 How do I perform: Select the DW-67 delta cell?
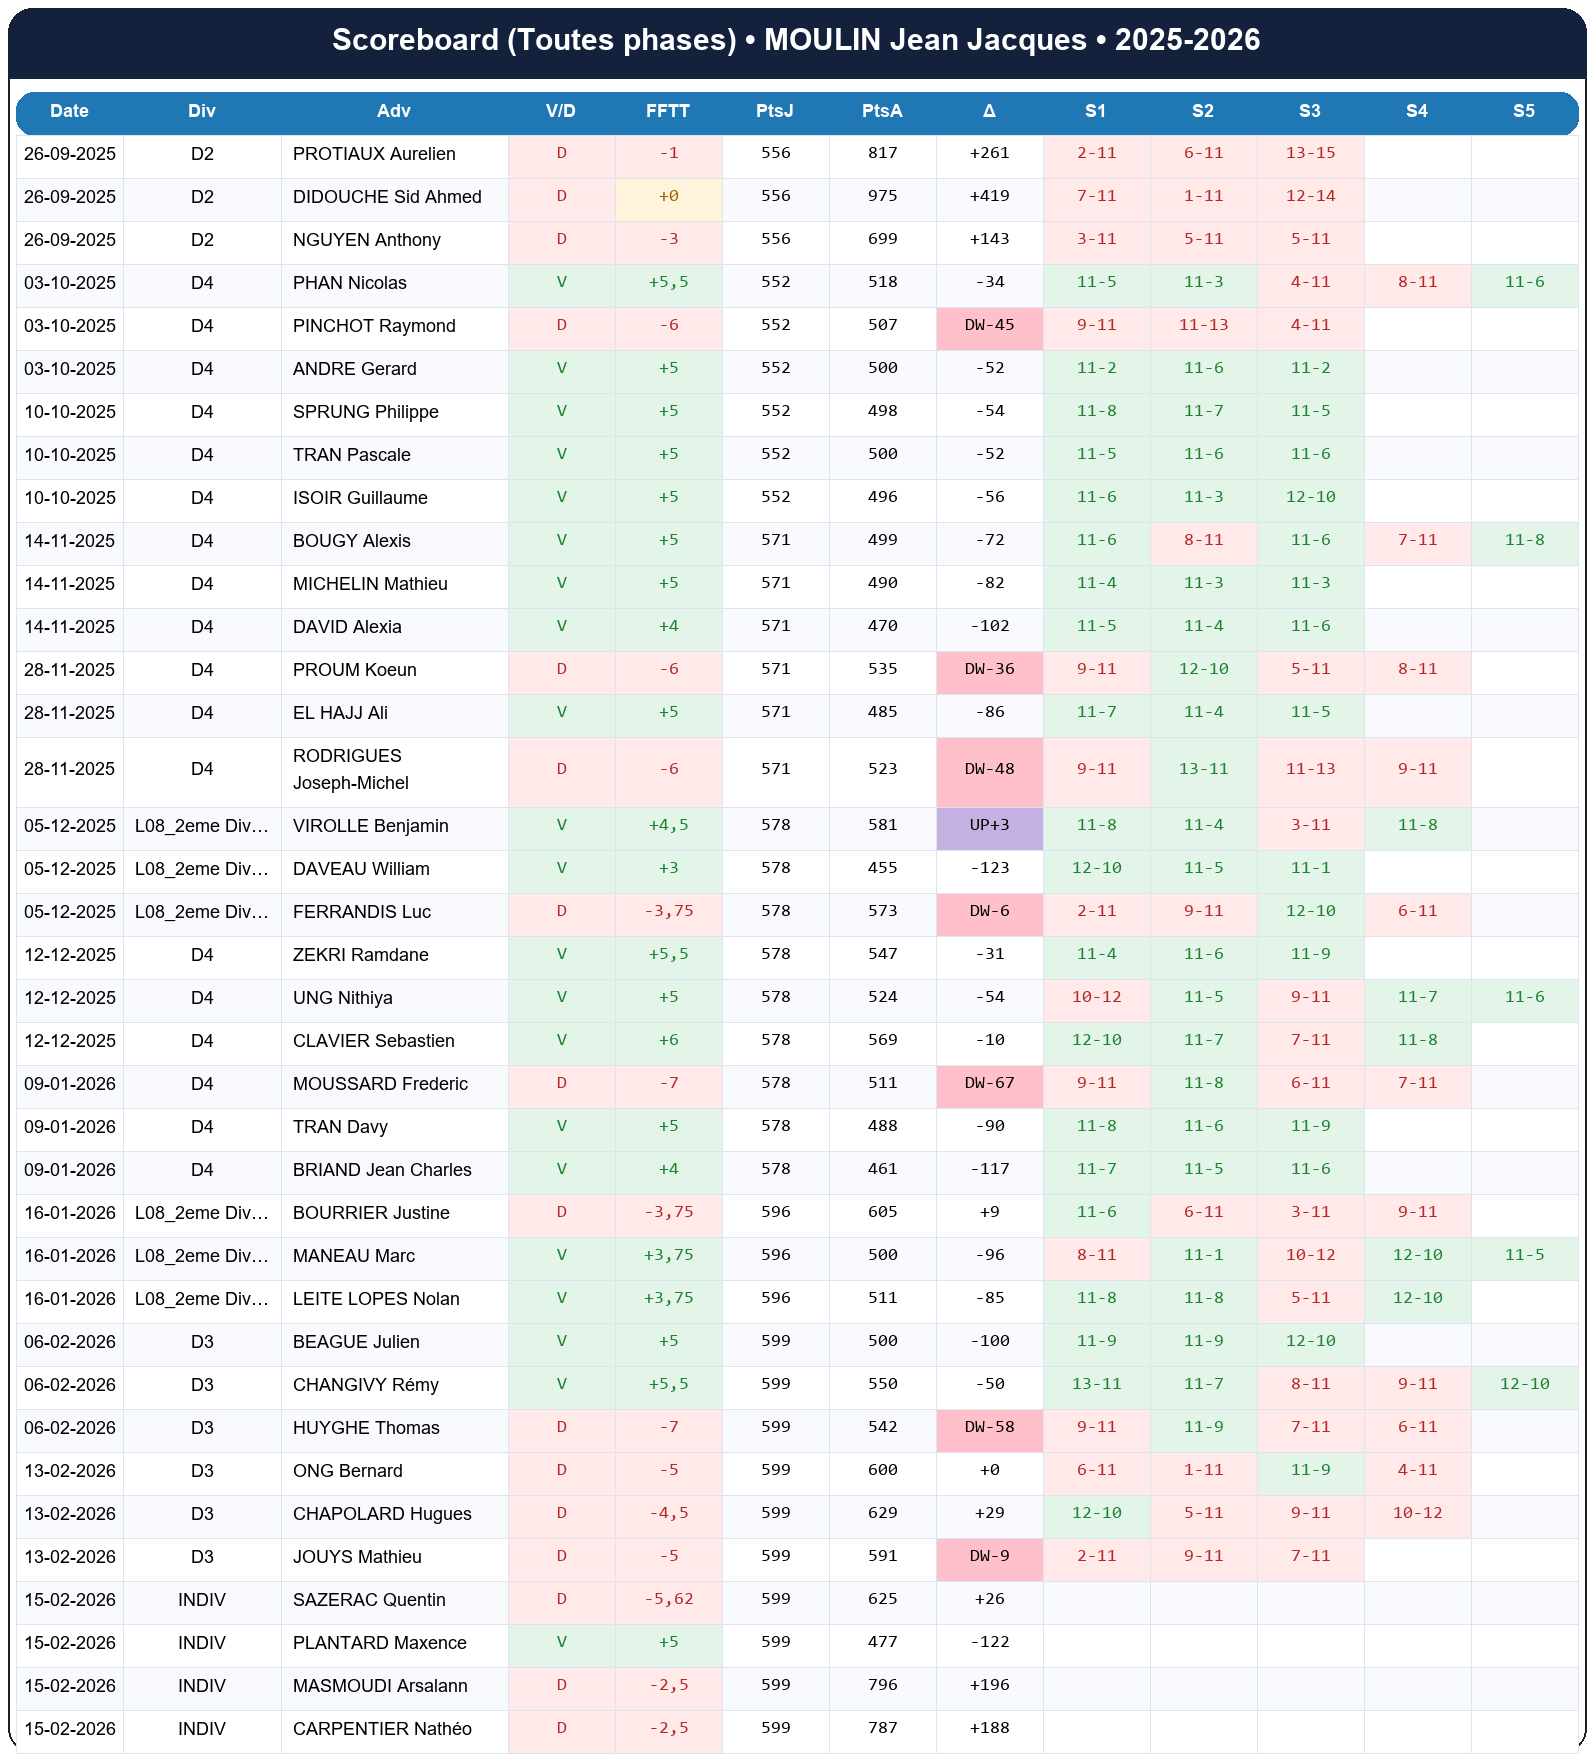tap(989, 1084)
